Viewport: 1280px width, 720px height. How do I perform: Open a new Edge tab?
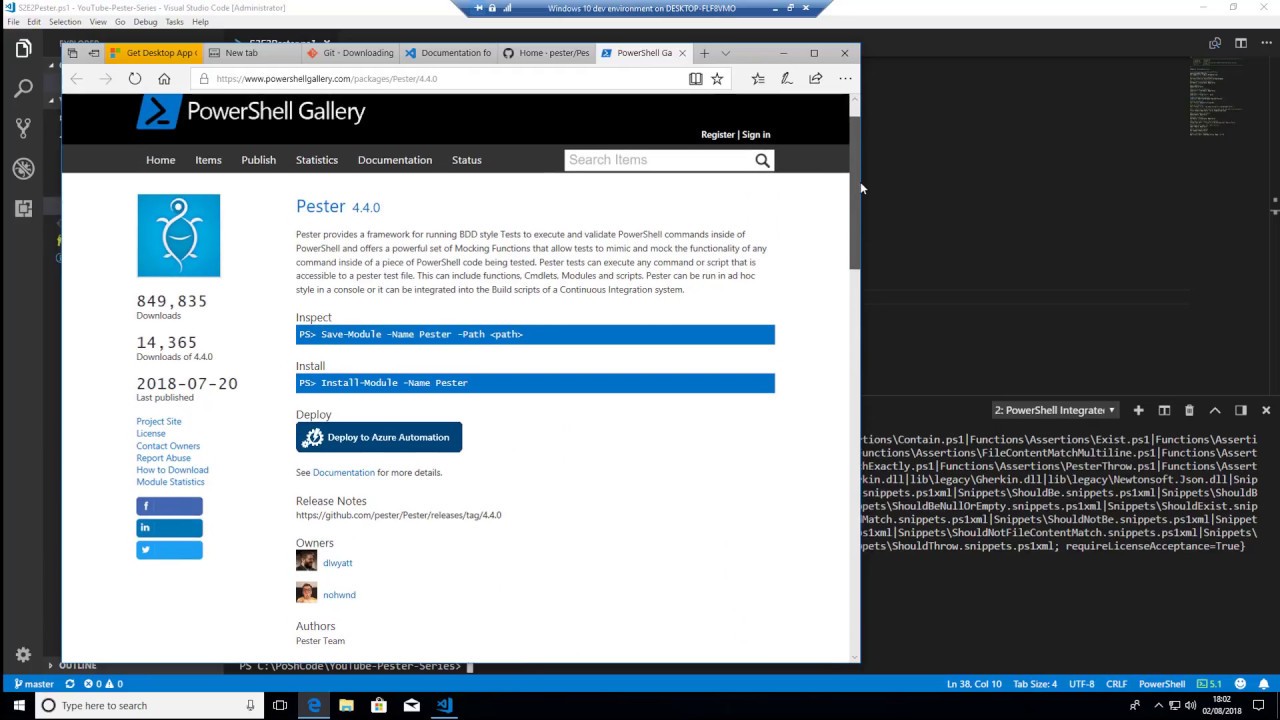click(x=704, y=53)
